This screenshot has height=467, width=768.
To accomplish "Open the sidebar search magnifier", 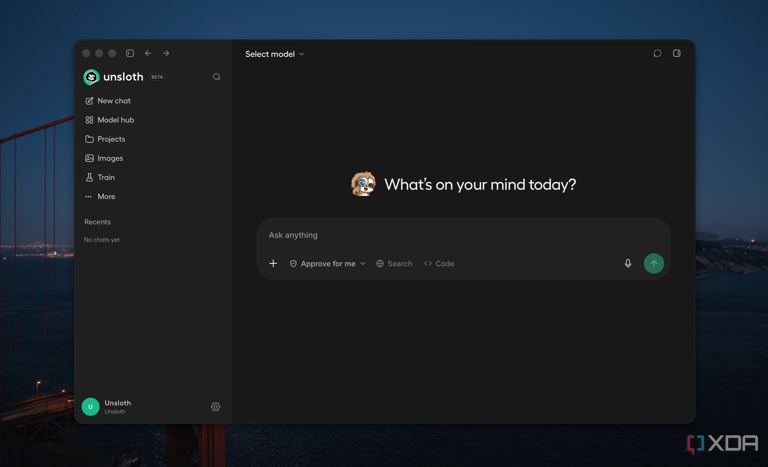I will tap(216, 77).
